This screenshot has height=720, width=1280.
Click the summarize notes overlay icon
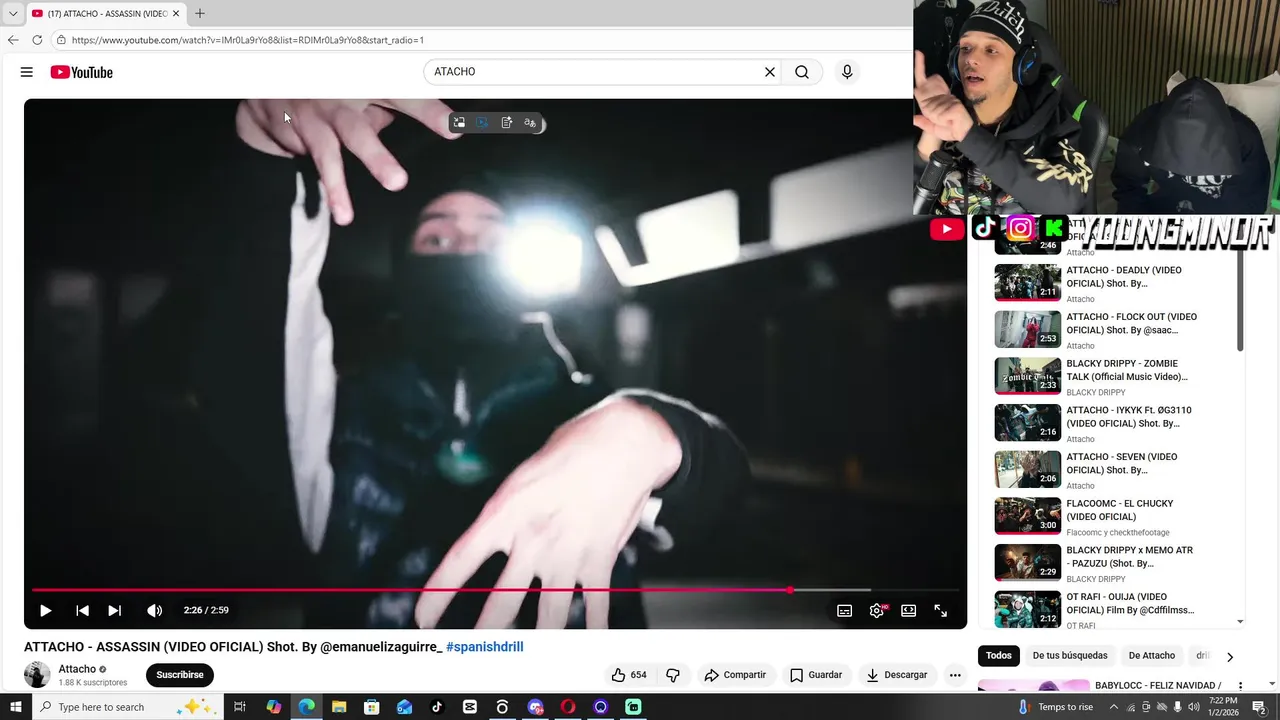click(x=506, y=122)
